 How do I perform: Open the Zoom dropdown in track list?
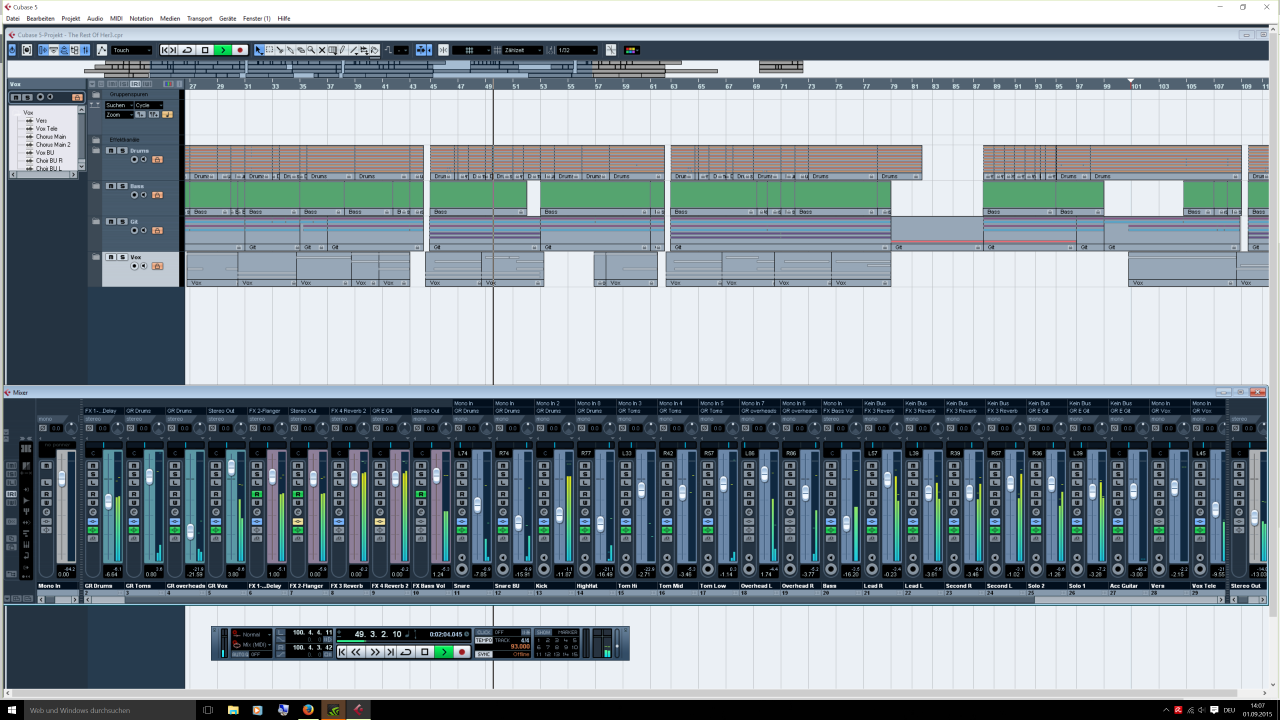pos(118,115)
